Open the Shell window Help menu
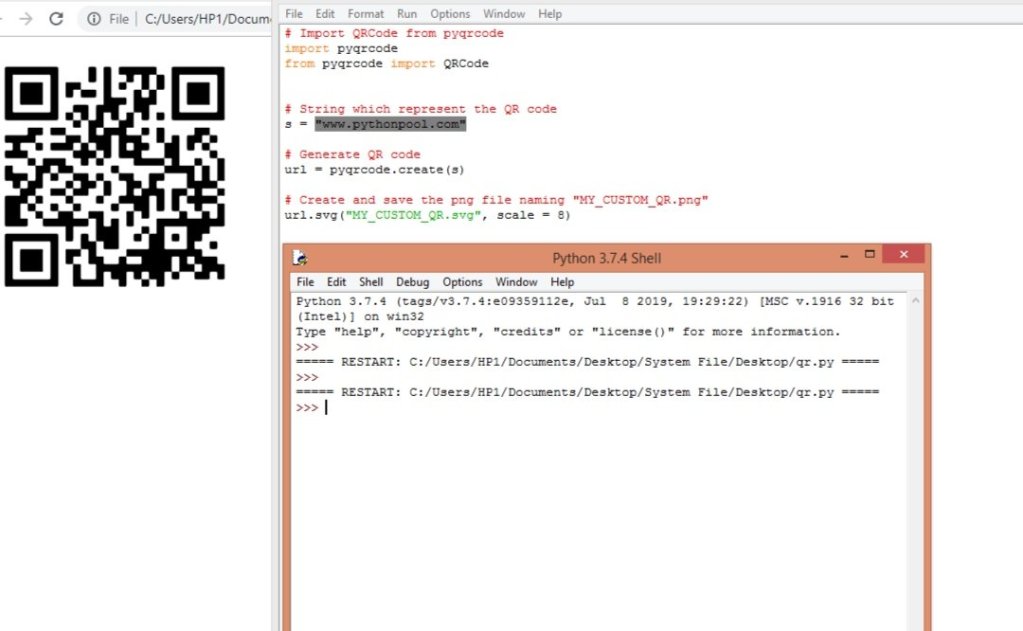This screenshot has width=1023, height=631. pyautogui.click(x=562, y=282)
